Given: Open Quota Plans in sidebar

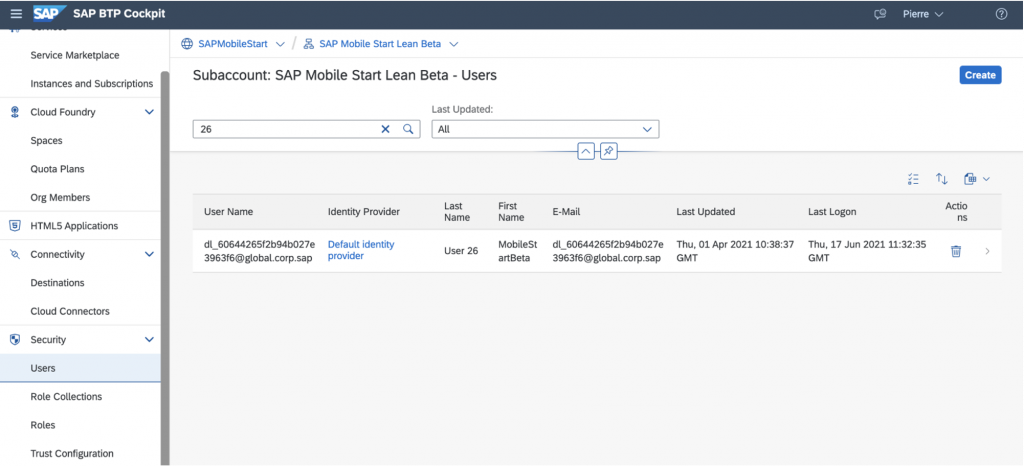Looking at the screenshot, I should [57, 169].
